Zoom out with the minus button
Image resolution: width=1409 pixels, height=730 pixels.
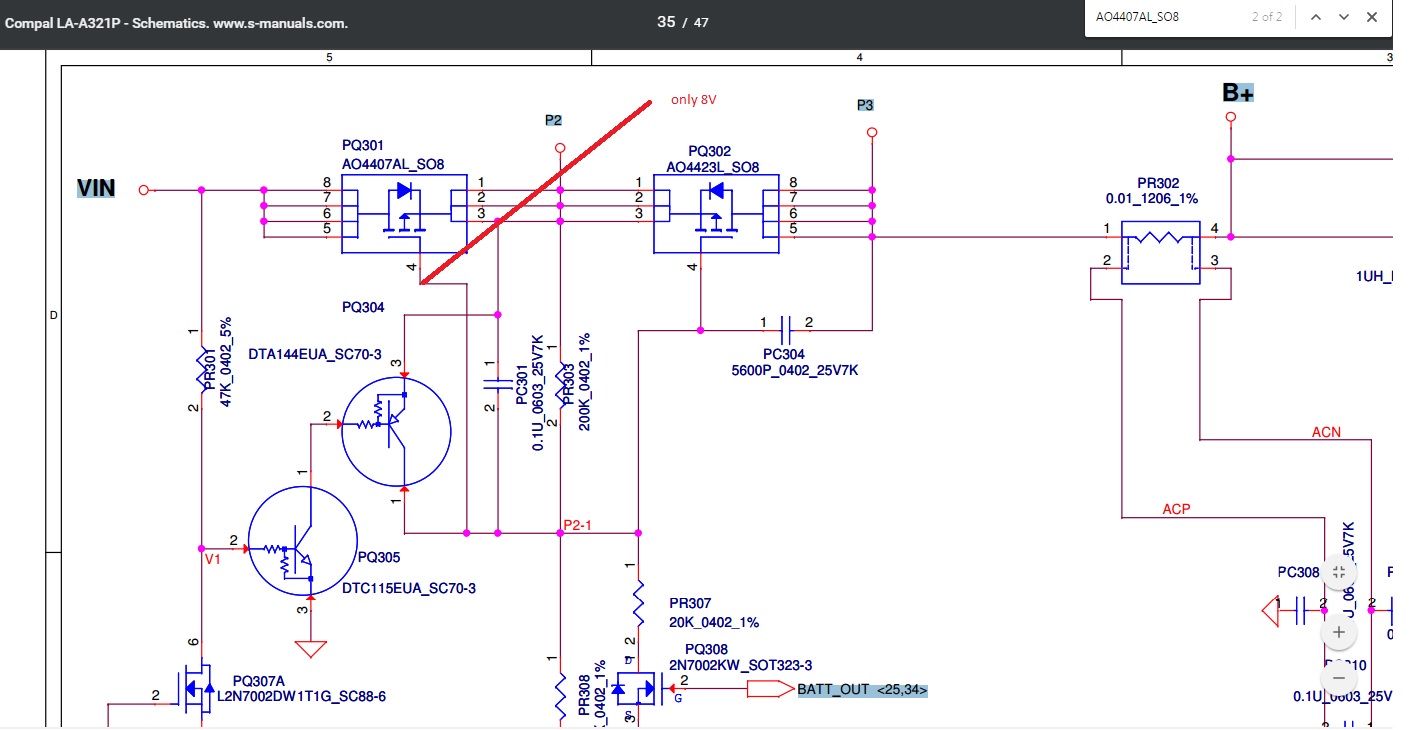tap(1339, 676)
